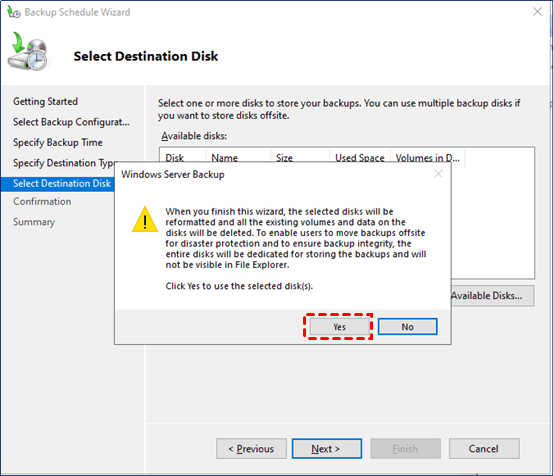Select the Select Destination Disk step
This screenshot has height=476, width=554.
coord(58,183)
